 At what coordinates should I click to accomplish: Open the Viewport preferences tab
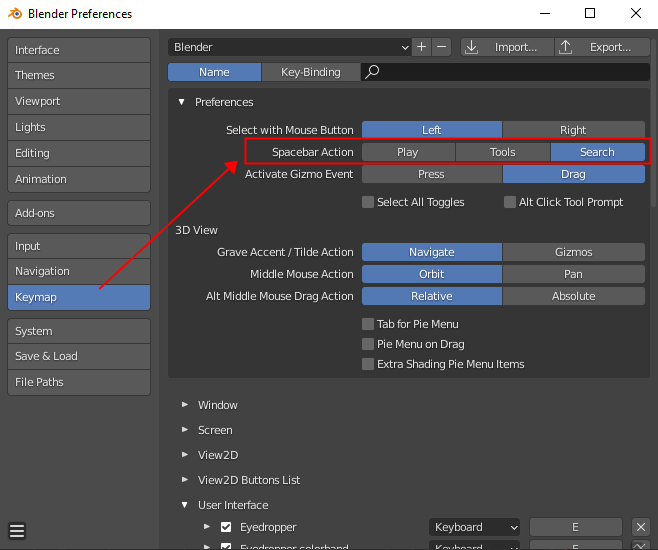(x=79, y=101)
